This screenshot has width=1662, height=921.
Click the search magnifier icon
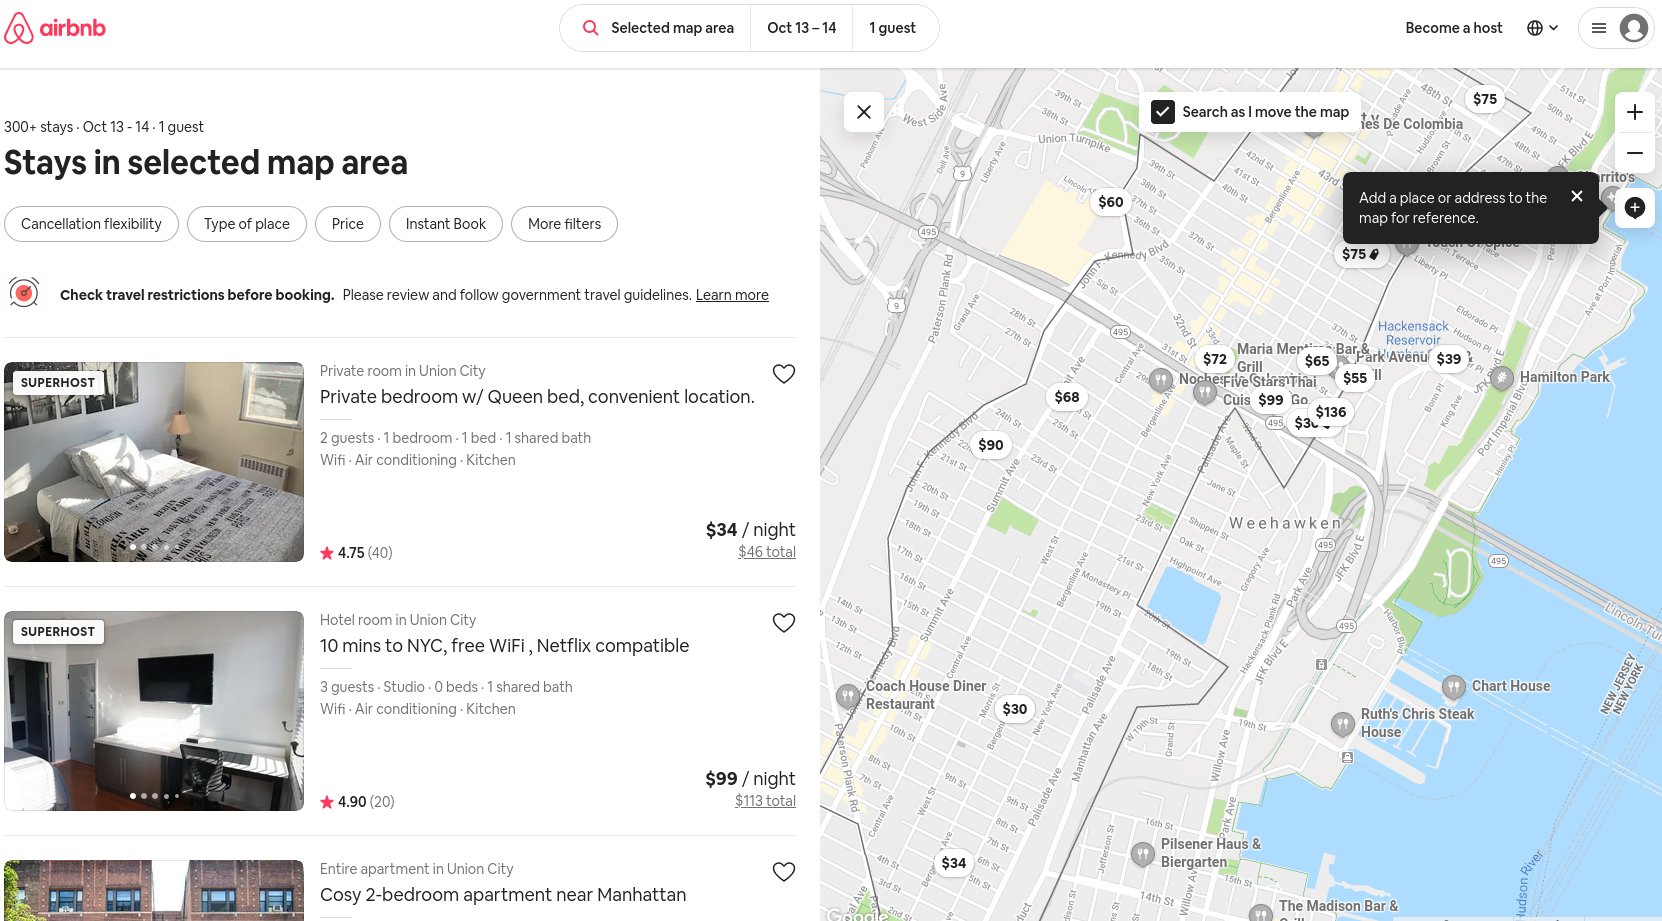591,28
